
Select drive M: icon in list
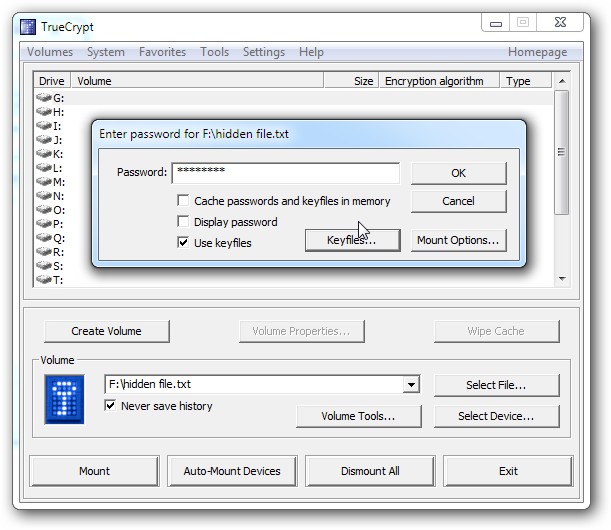click(44, 181)
